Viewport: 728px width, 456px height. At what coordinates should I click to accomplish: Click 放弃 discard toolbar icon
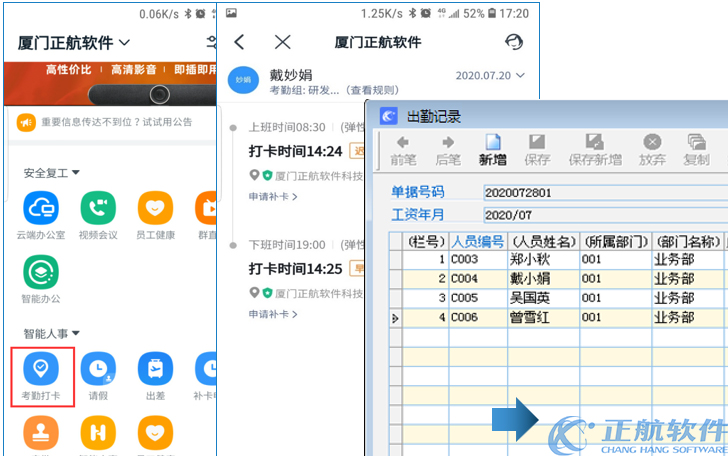[x=652, y=150]
